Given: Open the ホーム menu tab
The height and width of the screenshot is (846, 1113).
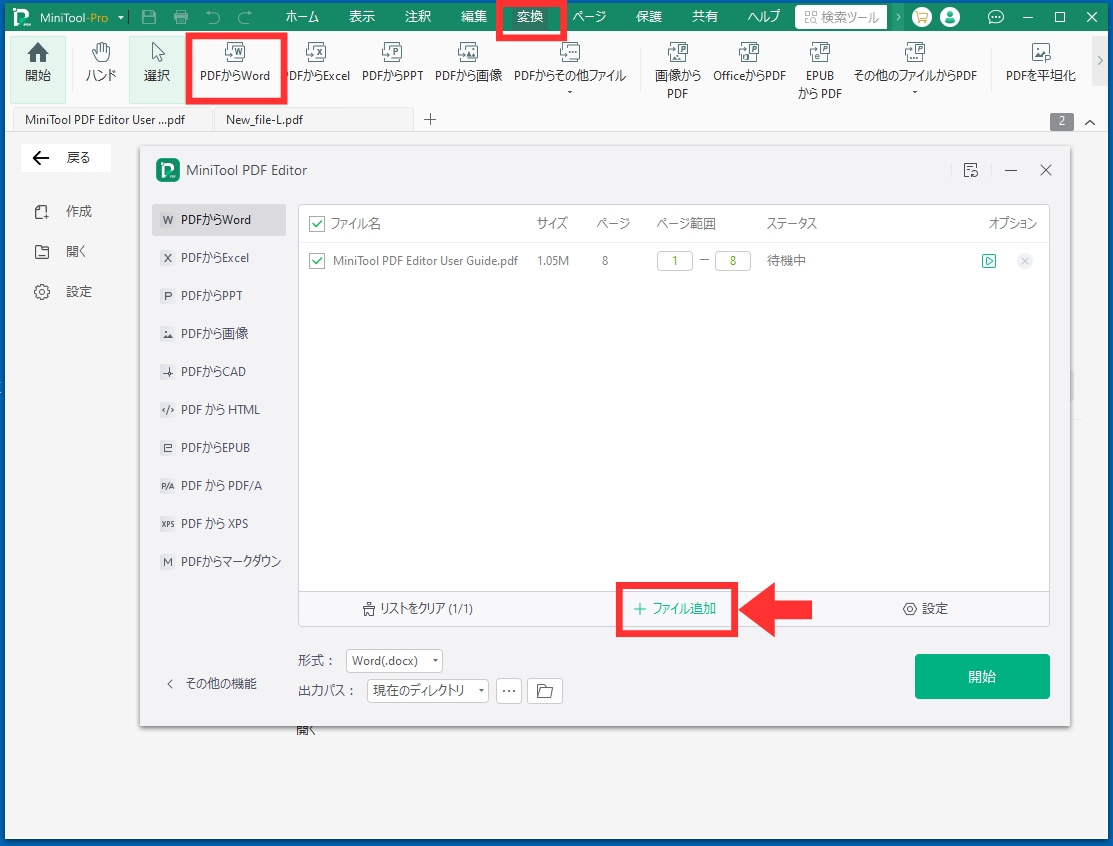Looking at the screenshot, I should point(302,17).
